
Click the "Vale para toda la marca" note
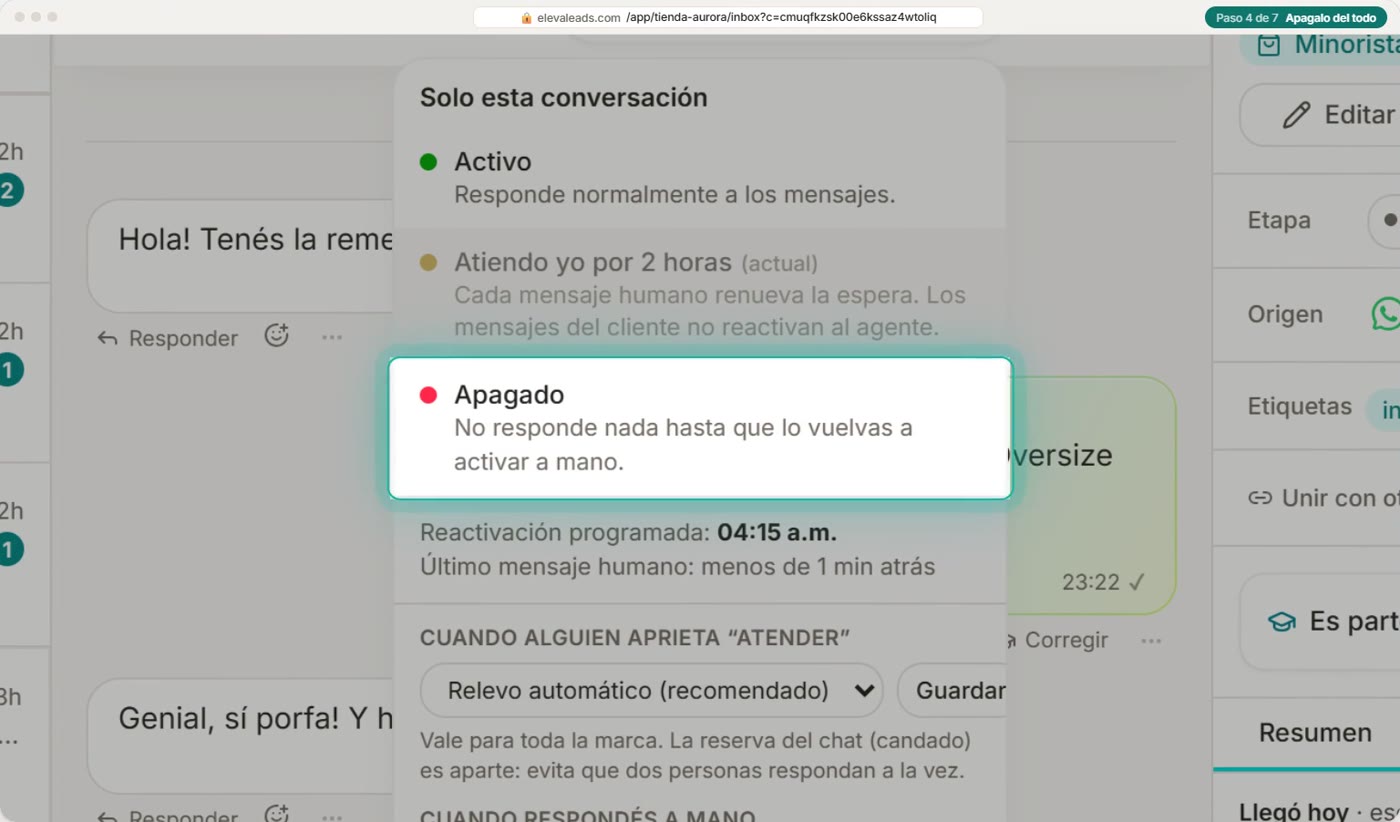[695, 757]
